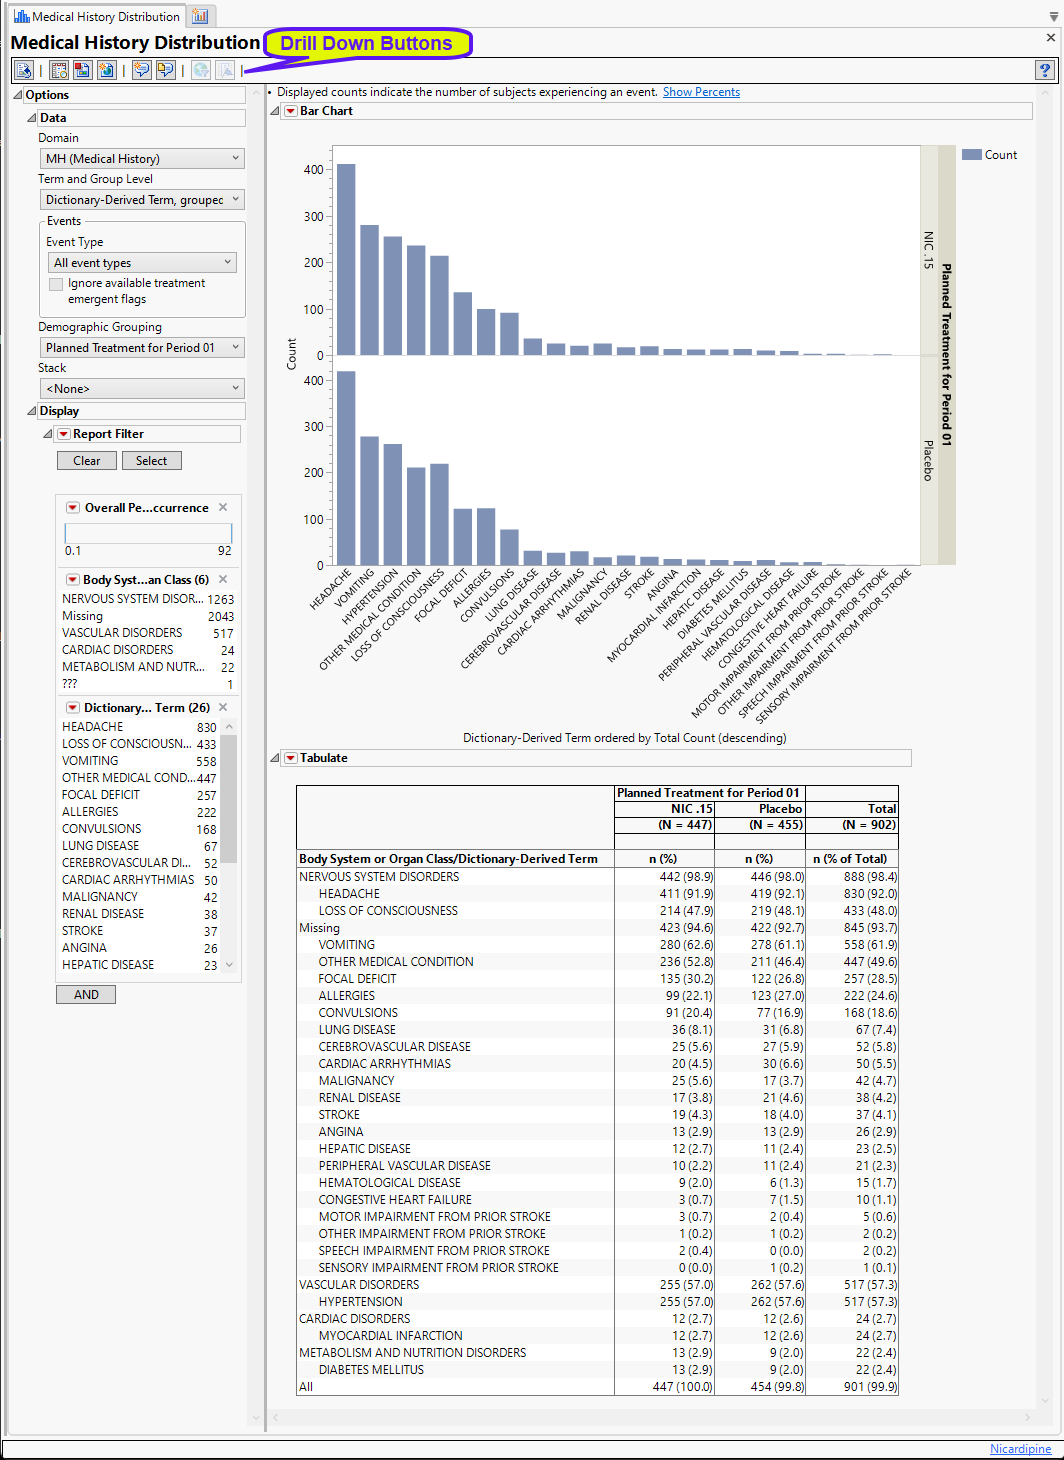Screen dimensions: 1064x1460
Task: Open the Event Type dropdown
Action: (142, 262)
